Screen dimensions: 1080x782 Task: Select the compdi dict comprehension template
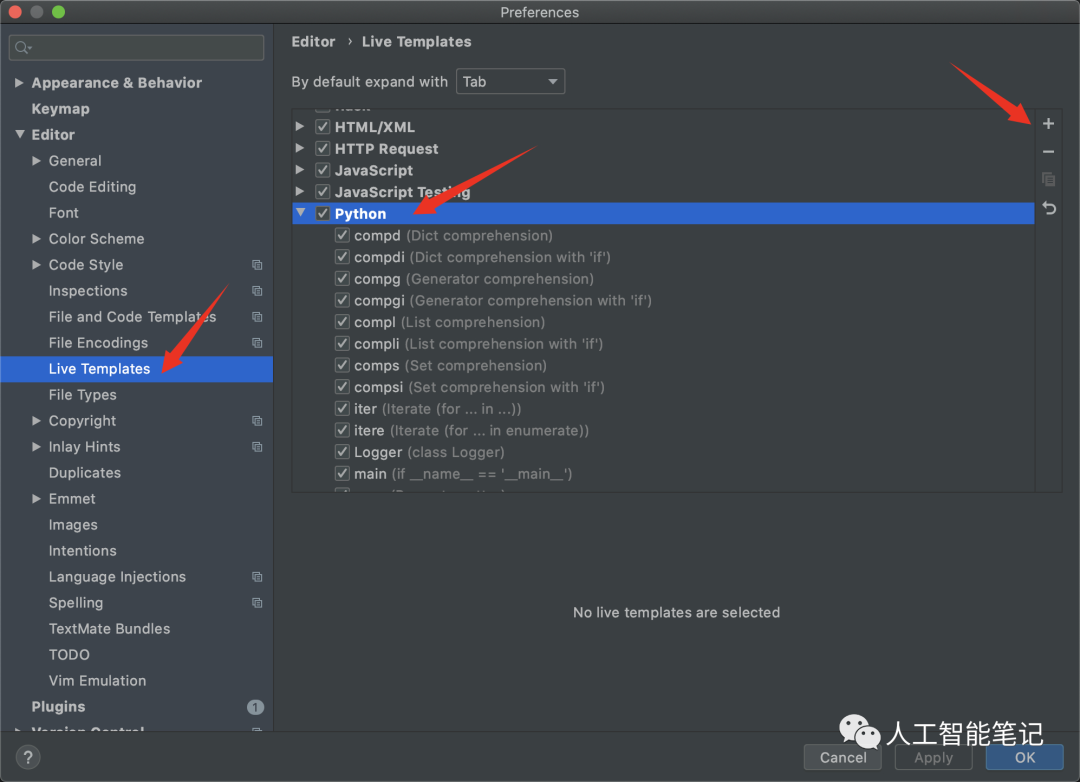point(482,257)
